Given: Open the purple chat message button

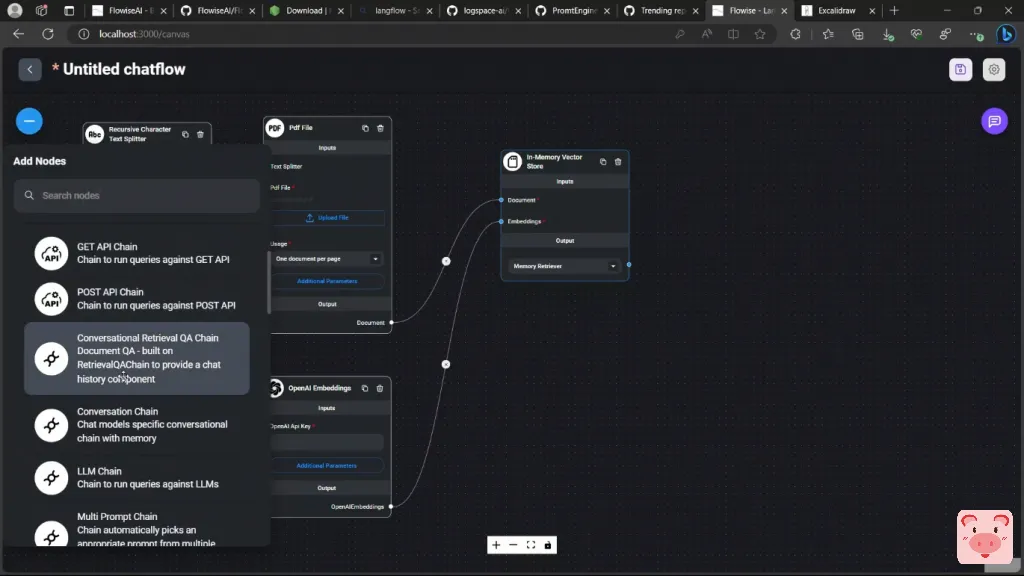Looking at the screenshot, I should click(994, 121).
